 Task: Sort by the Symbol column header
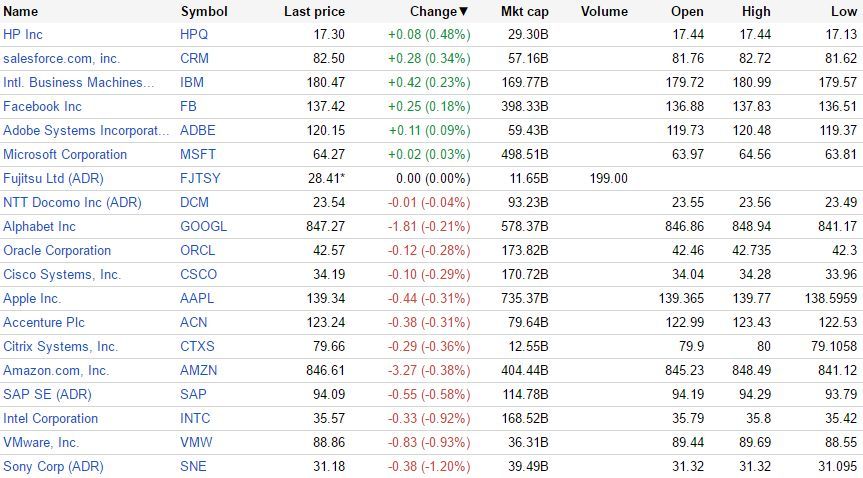point(204,12)
